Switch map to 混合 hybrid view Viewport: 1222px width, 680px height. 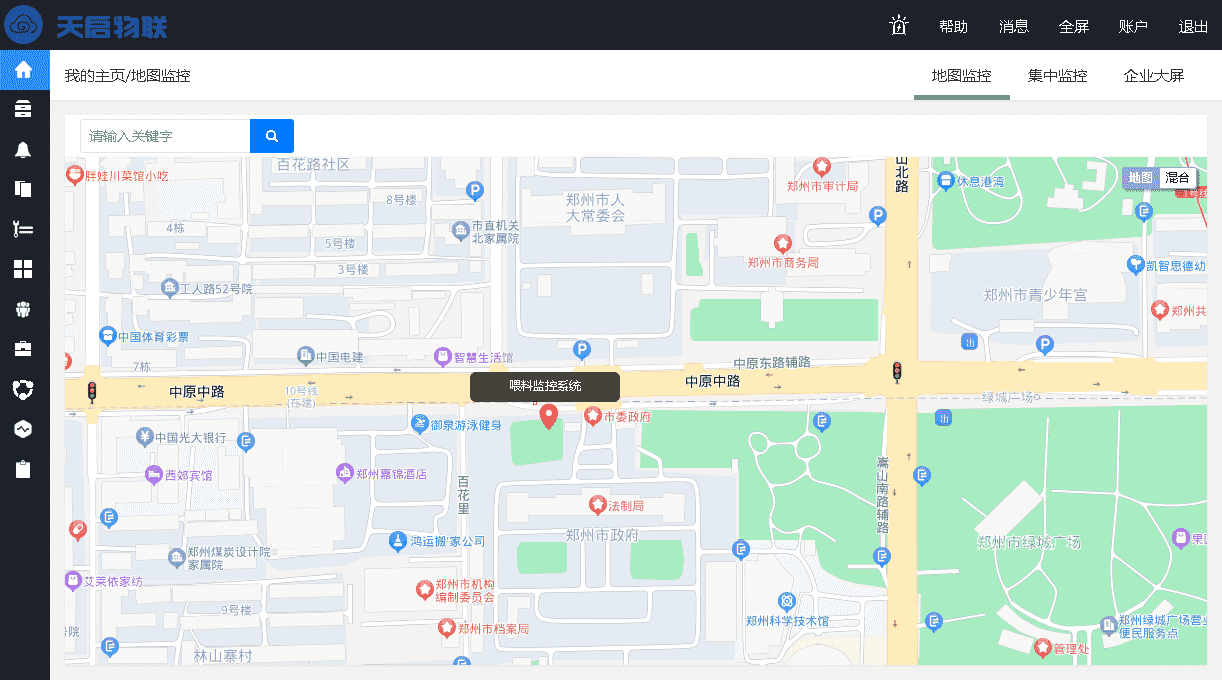point(1177,178)
